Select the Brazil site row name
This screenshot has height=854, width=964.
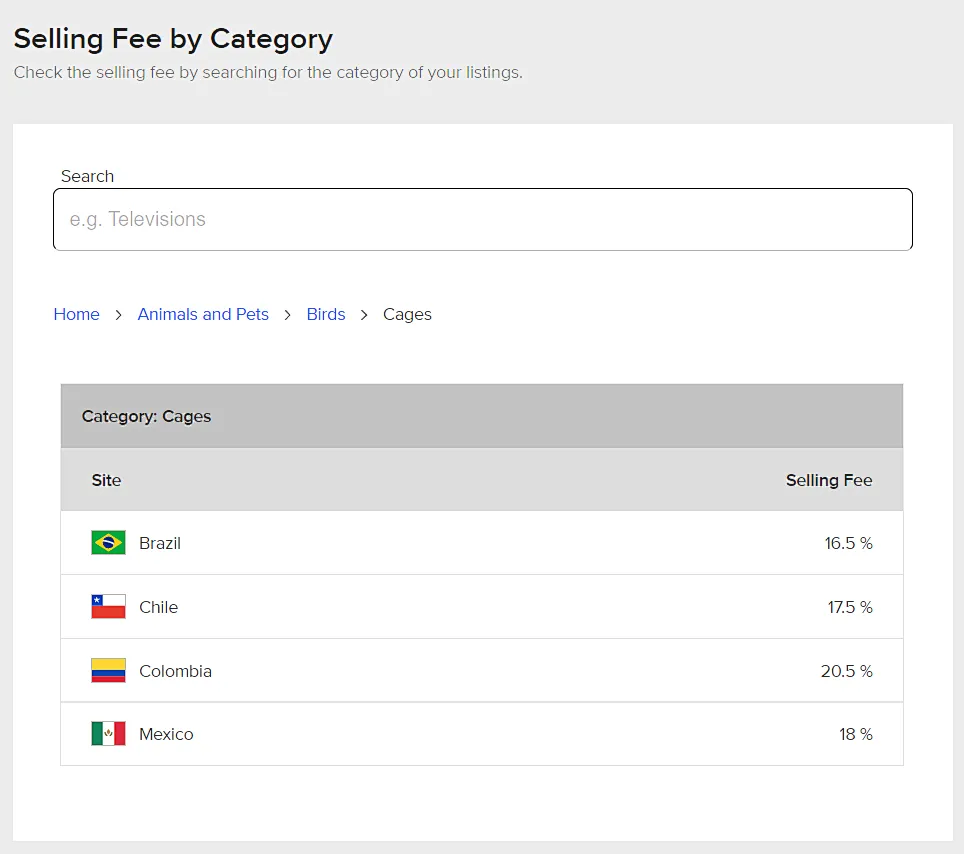tap(160, 544)
